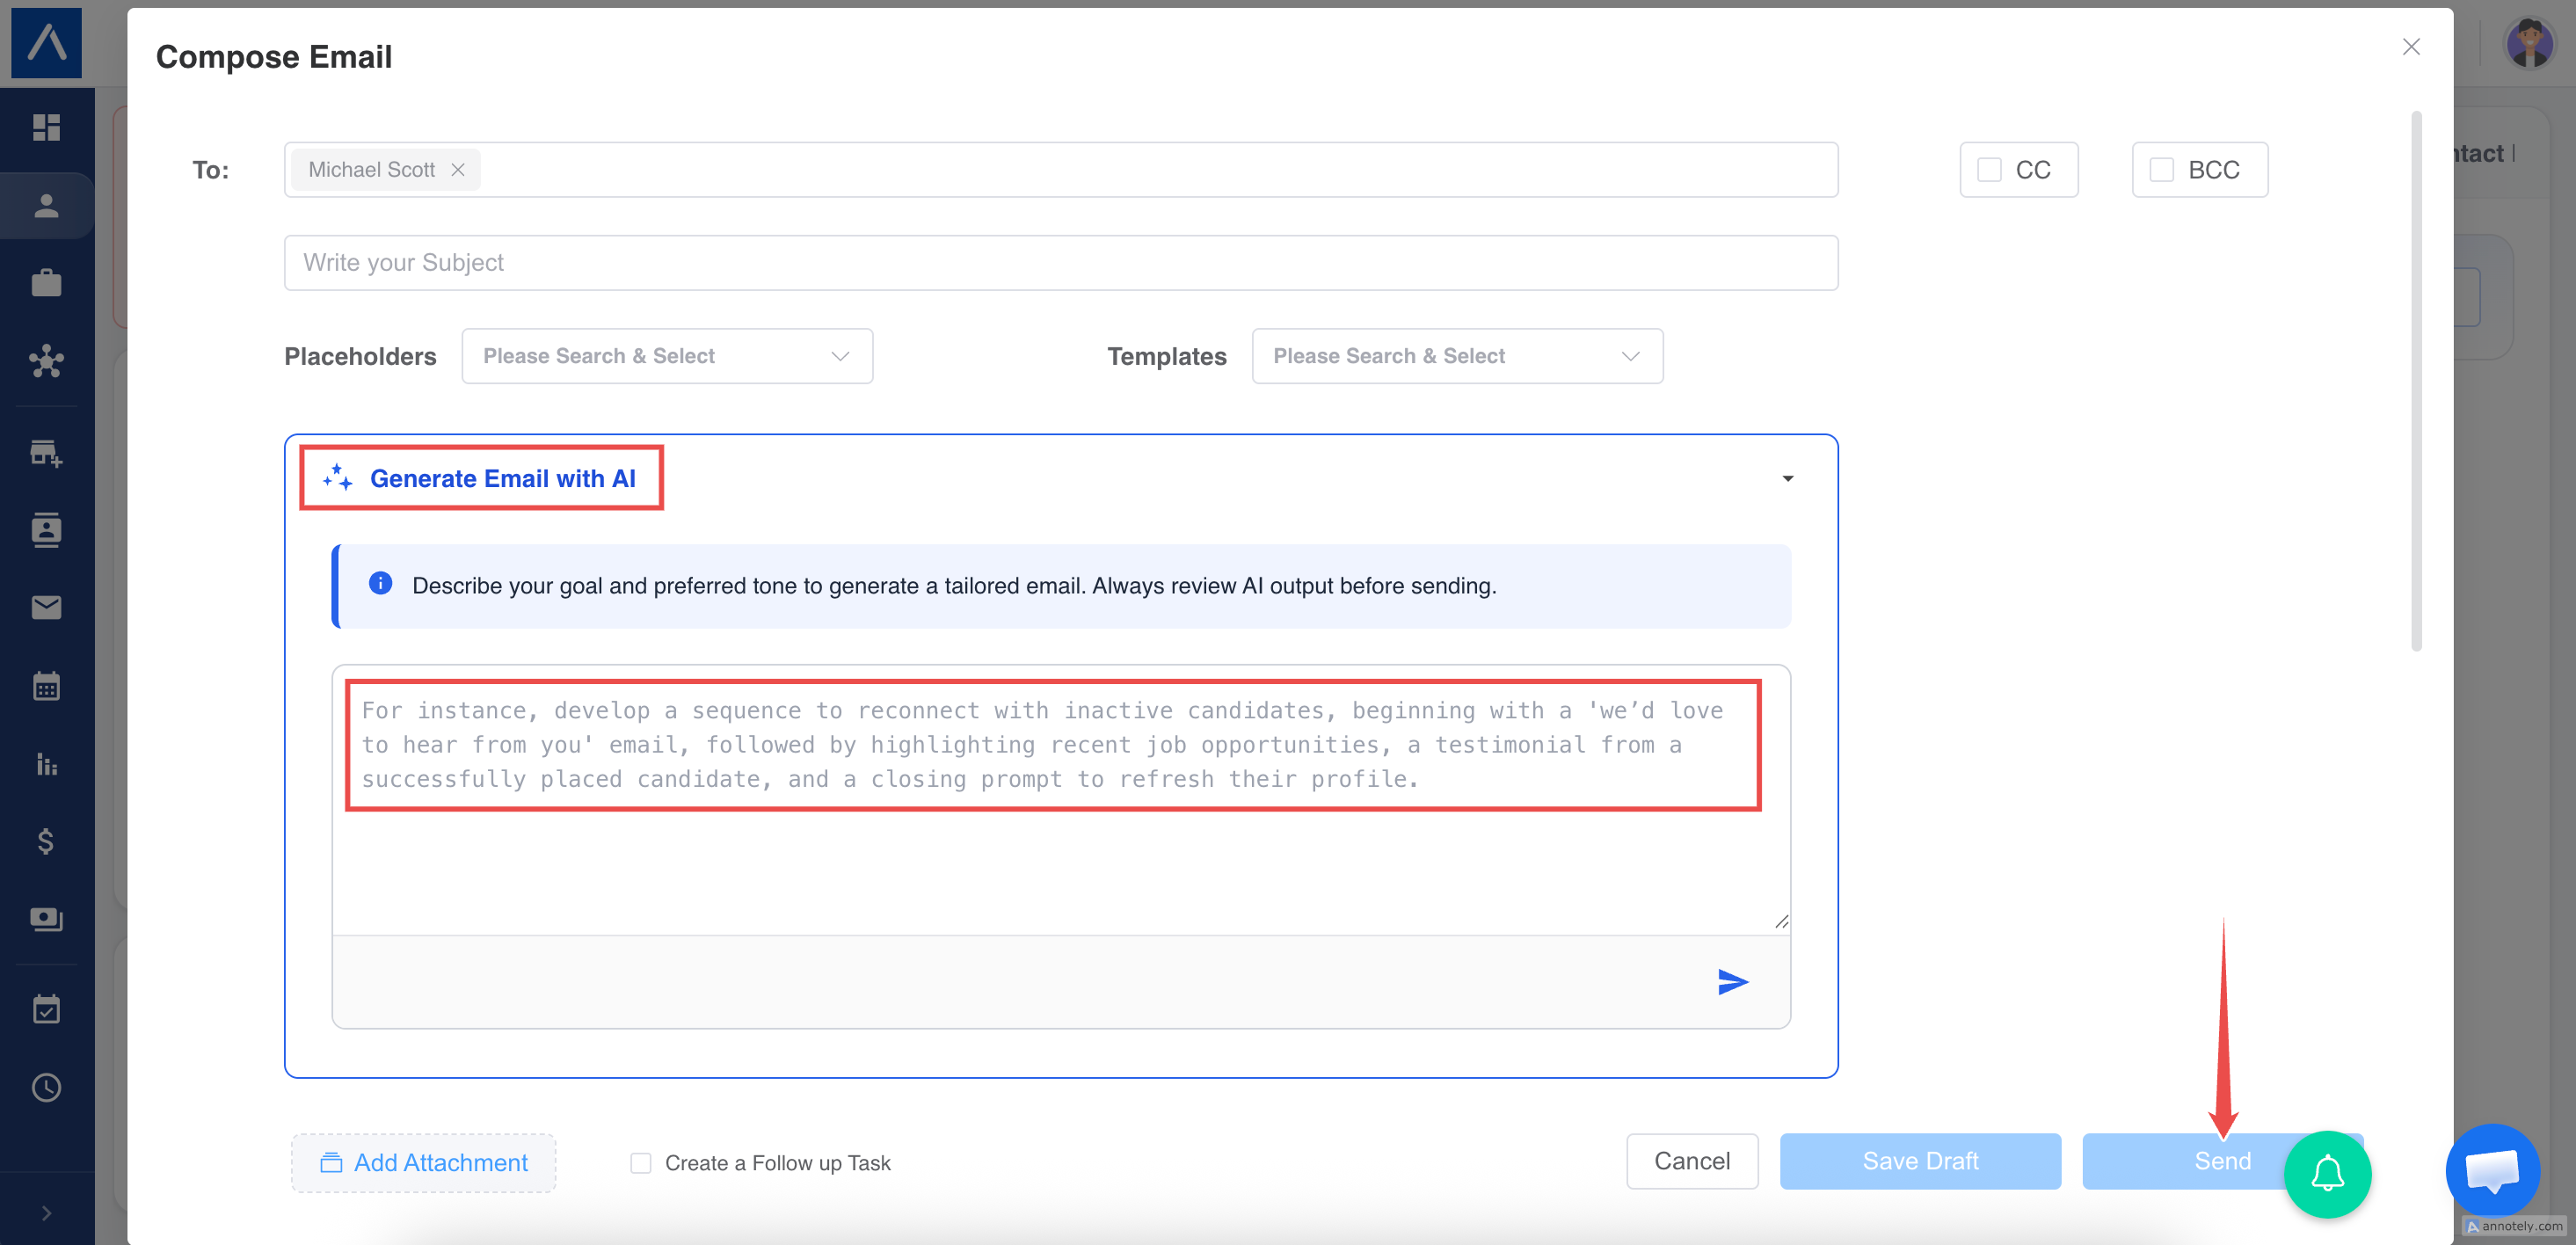The height and width of the screenshot is (1245, 2576).
Task: Open the dashboard grid icon in sidebar
Action: [x=46, y=127]
